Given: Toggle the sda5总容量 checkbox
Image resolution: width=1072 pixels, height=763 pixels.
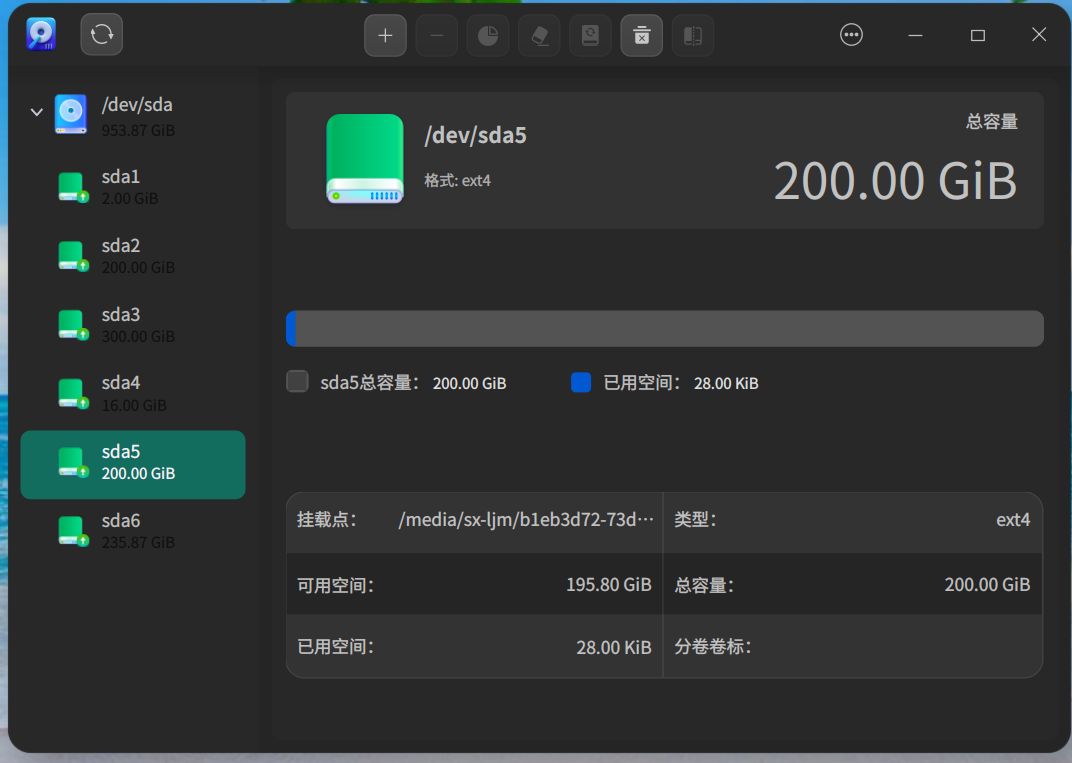Looking at the screenshot, I should (x=297, y=381).
